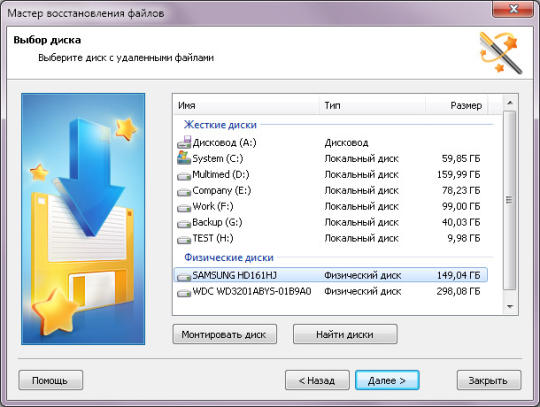Click the disk icon of WDC WD3201ABYS-01B9A0
Screen dimensions: 540x407
click(184, 293)
